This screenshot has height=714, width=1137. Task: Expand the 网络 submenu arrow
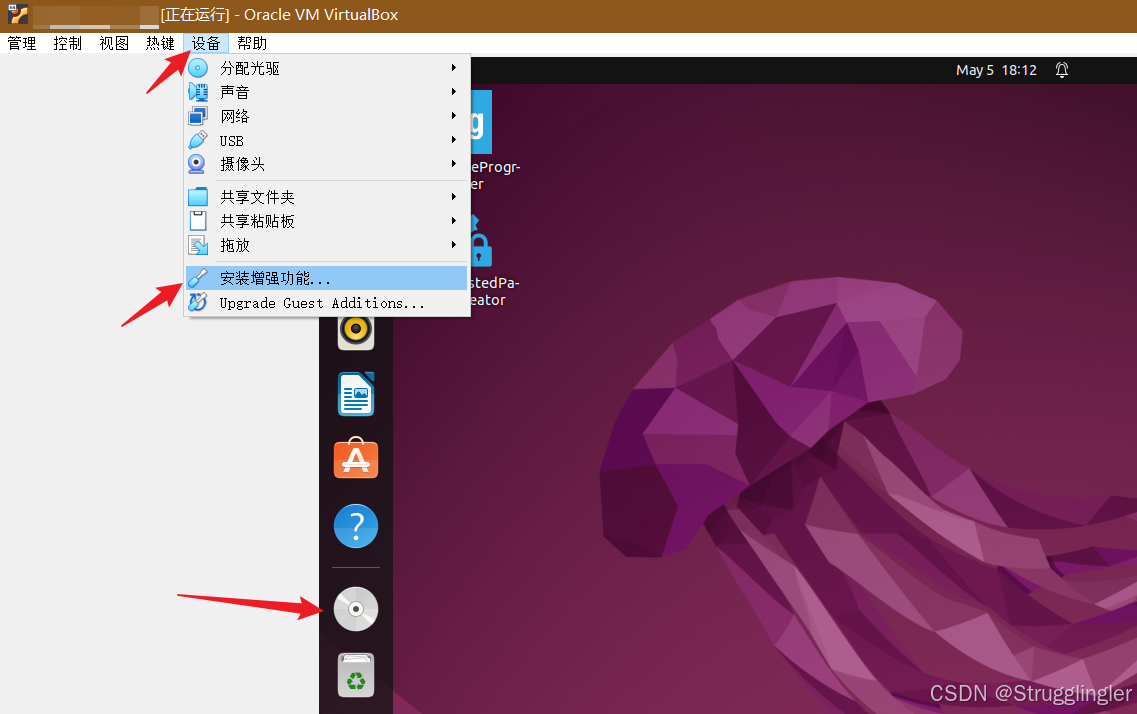454,115
